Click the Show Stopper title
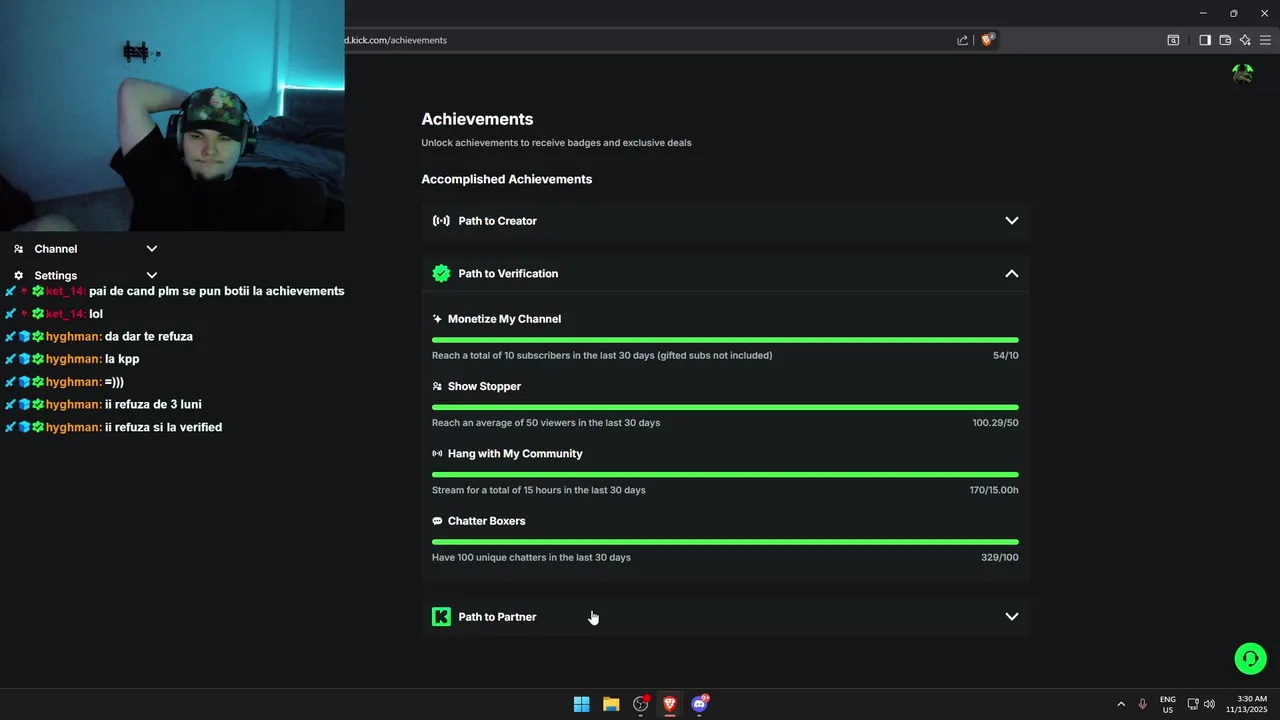 pos(484,386)
